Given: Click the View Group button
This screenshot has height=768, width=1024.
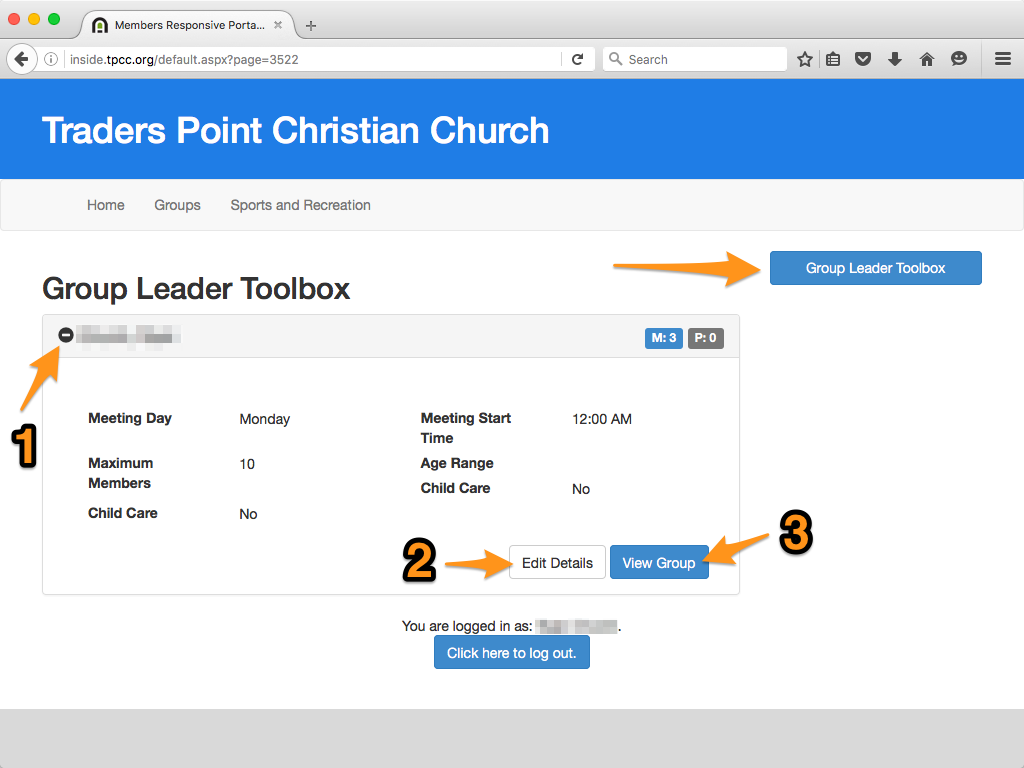Looking at the screenshot, I should point(659,562).
